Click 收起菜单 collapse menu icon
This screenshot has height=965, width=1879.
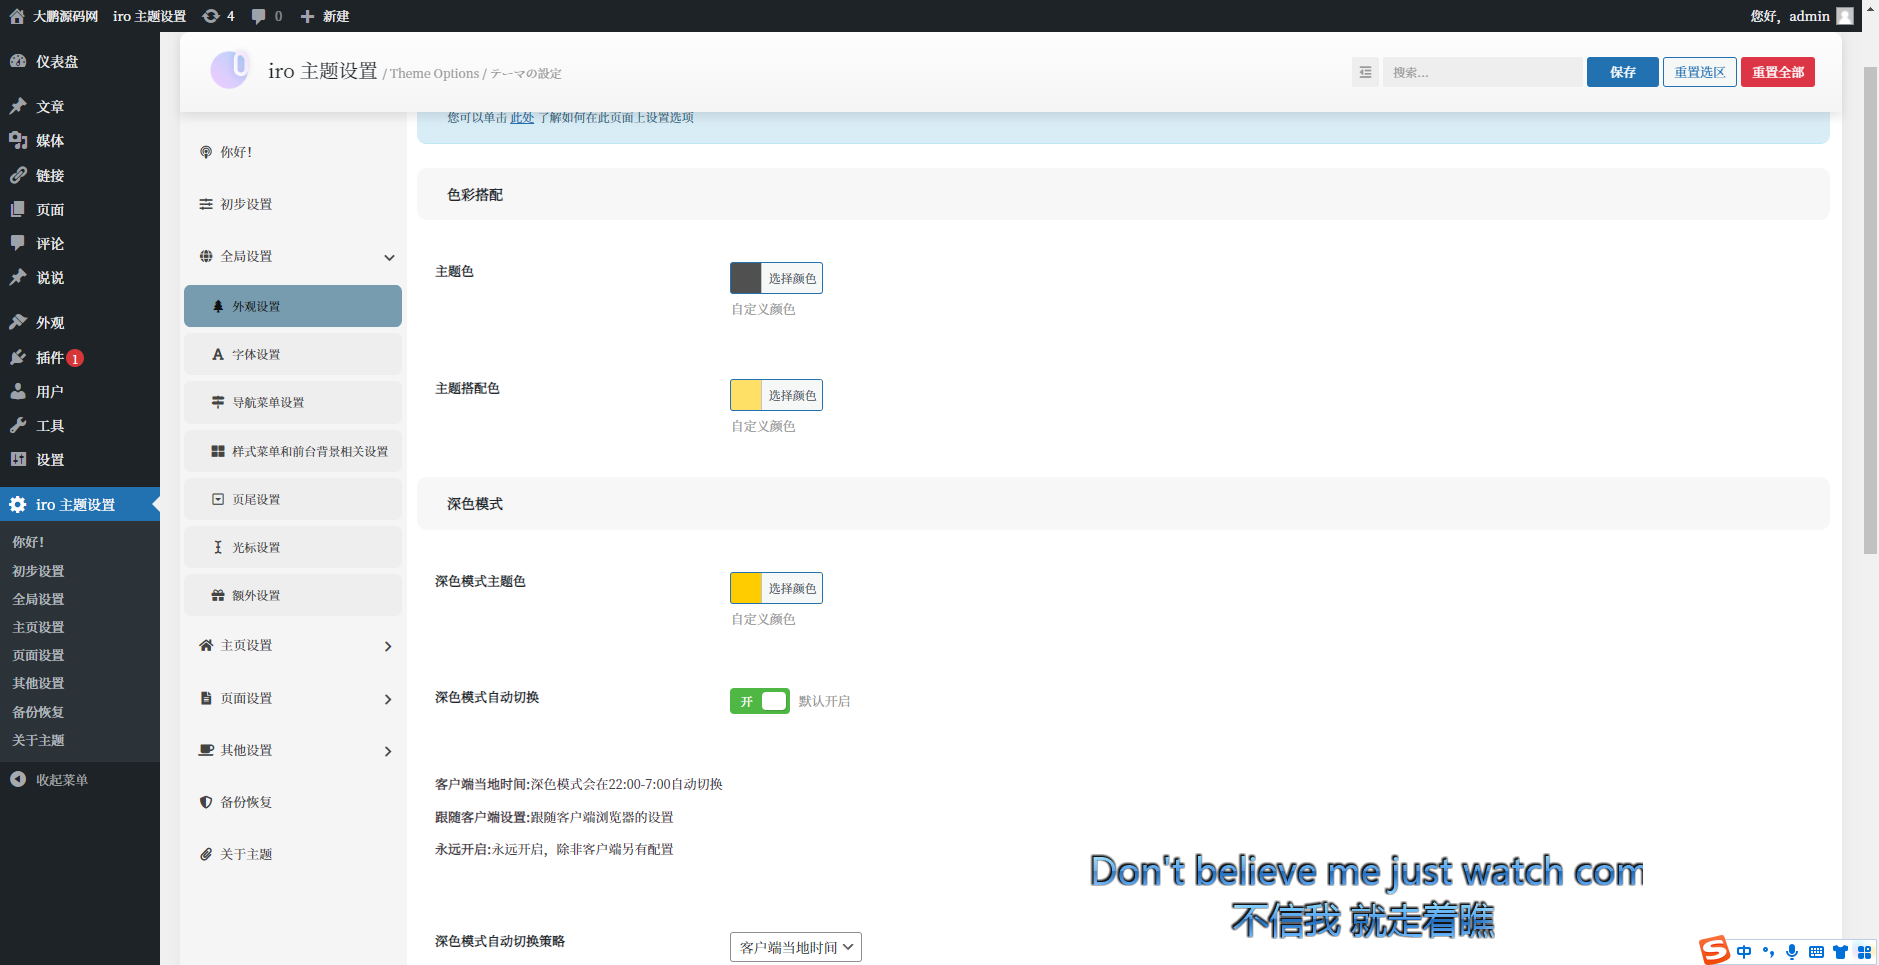click(x=18, y=780)
